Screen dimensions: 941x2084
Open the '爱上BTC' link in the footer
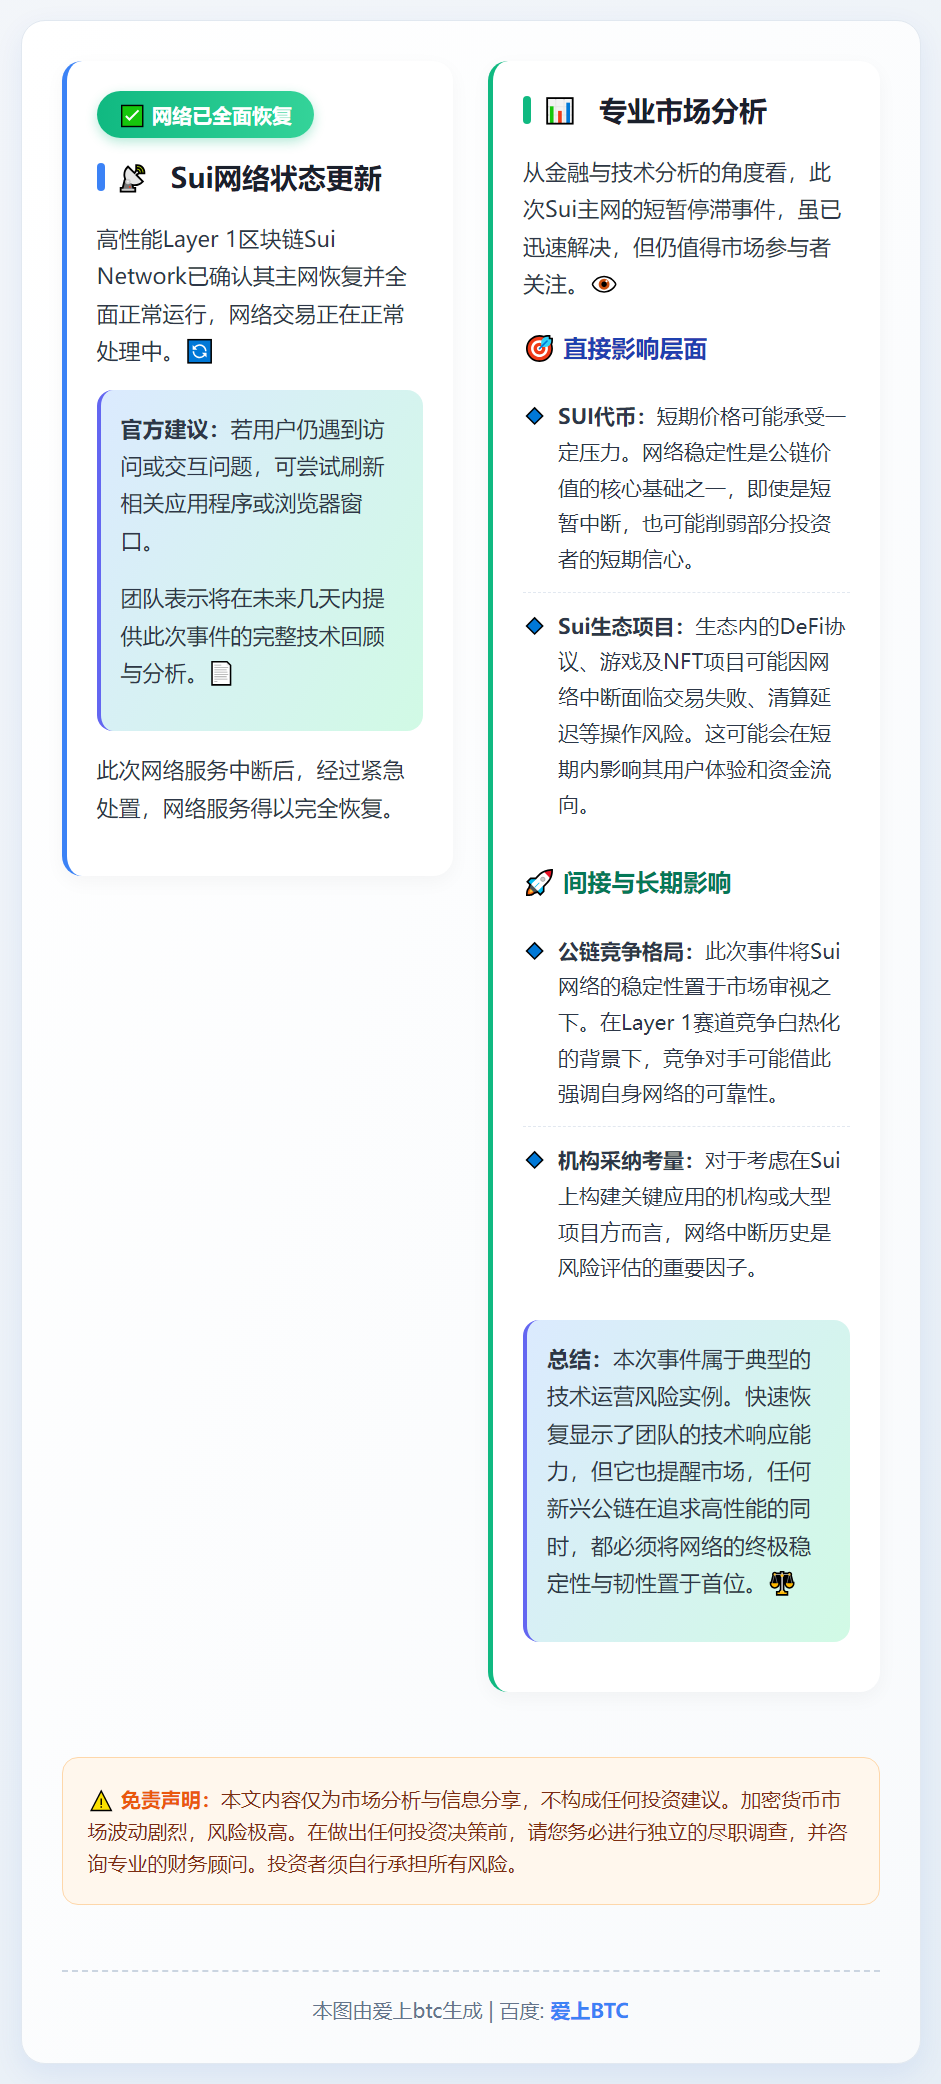click(589, 2011)
